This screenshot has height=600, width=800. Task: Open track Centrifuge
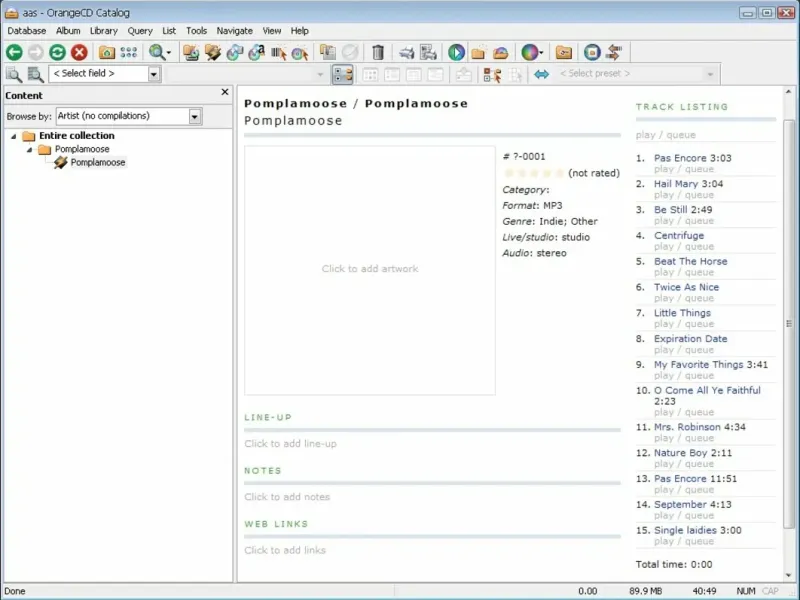pyautogui.click(x=679, y=236)
